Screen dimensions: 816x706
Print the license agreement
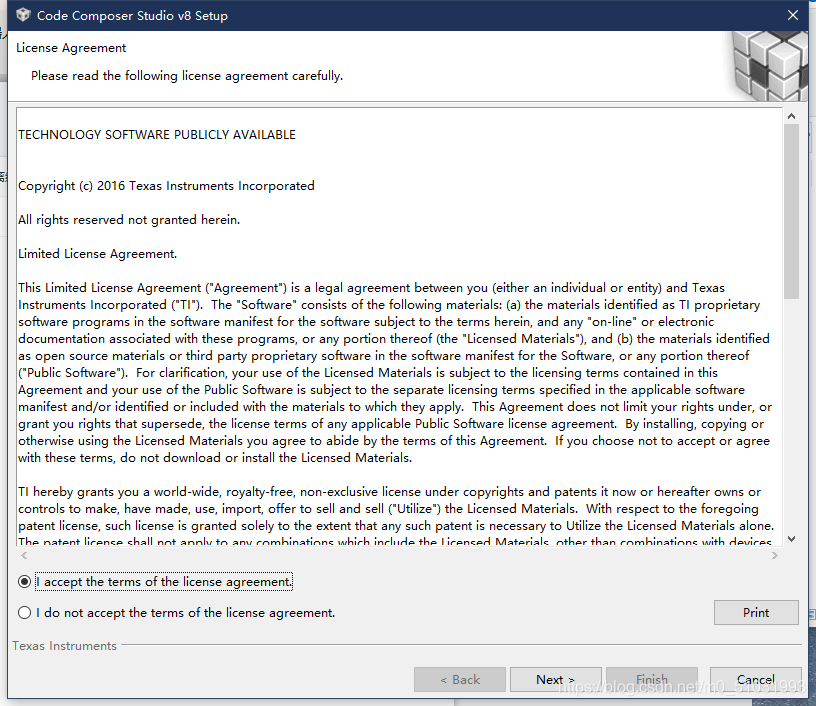[756, 612]
